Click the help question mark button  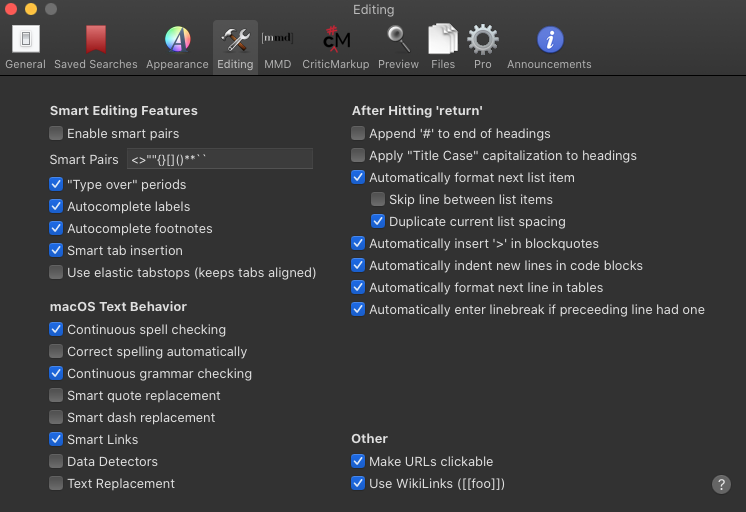(721, 484)
